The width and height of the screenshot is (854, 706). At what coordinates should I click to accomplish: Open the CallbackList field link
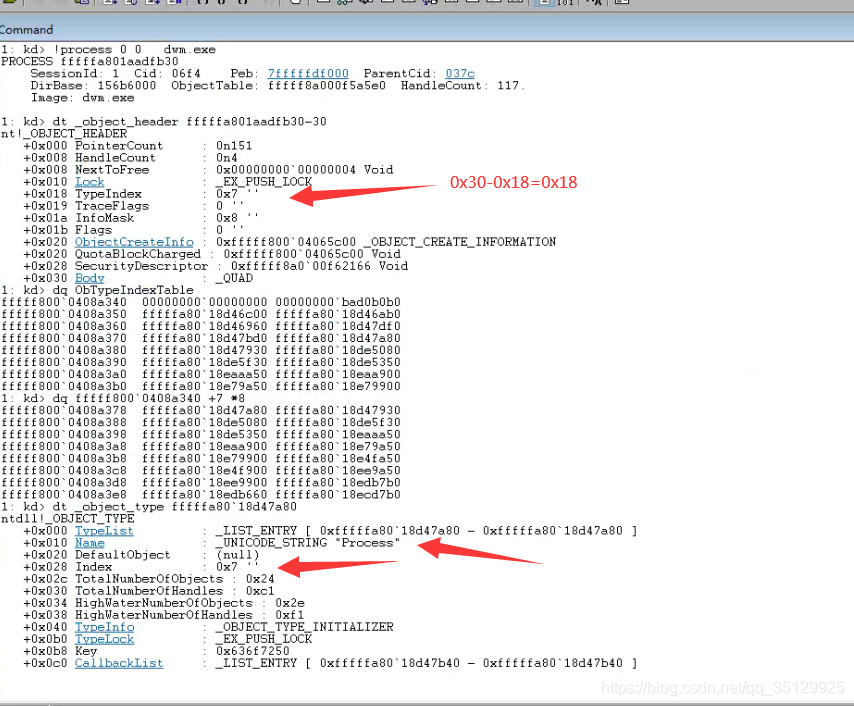point(119,663)
